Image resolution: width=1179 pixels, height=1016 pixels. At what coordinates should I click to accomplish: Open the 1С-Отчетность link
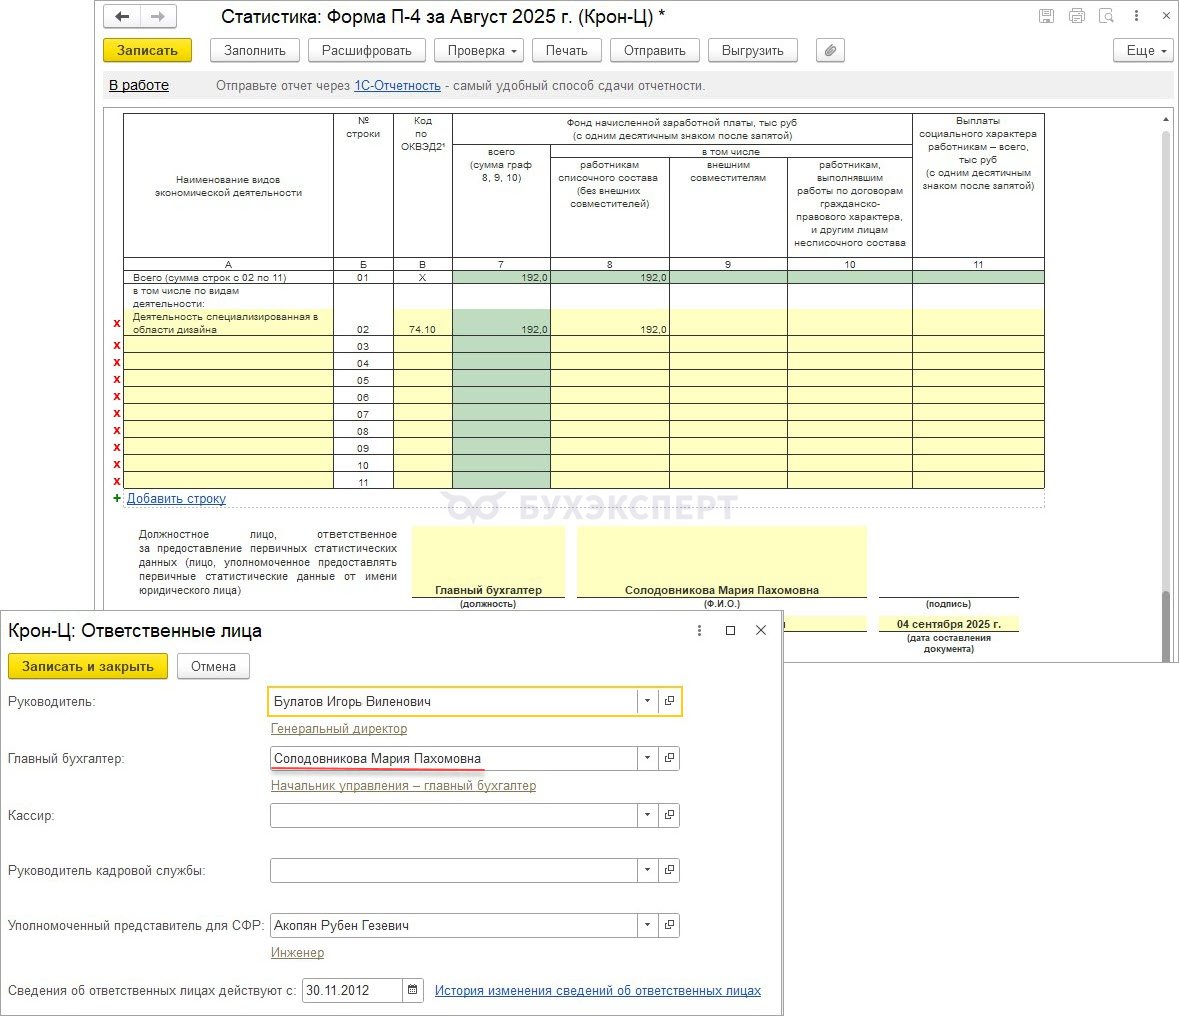point(397,86)
